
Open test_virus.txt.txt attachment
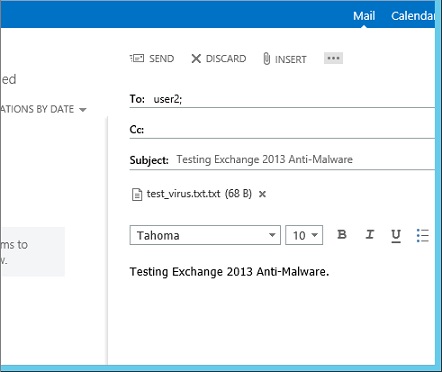pos(199,194)
